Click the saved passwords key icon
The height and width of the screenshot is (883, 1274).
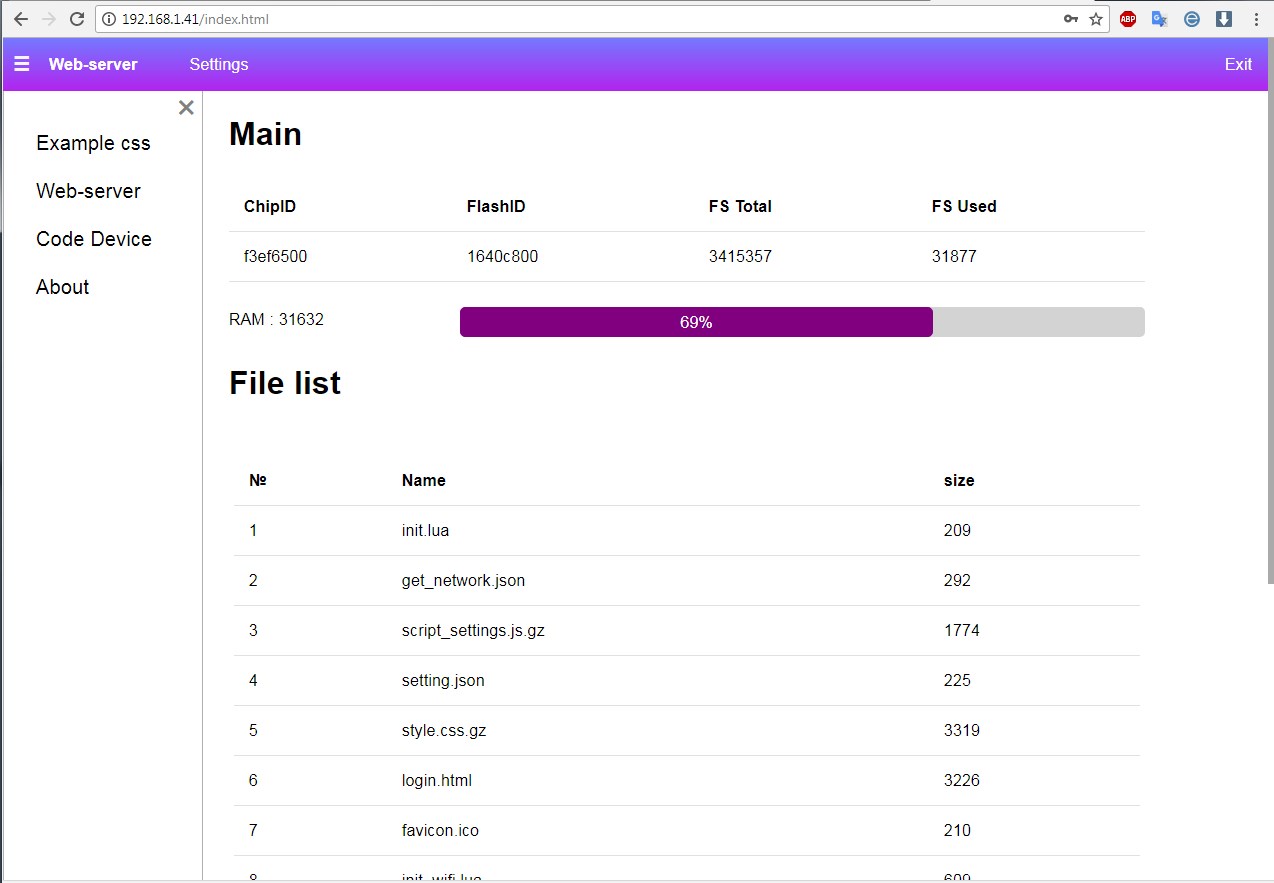click(x=1070, y=18)
